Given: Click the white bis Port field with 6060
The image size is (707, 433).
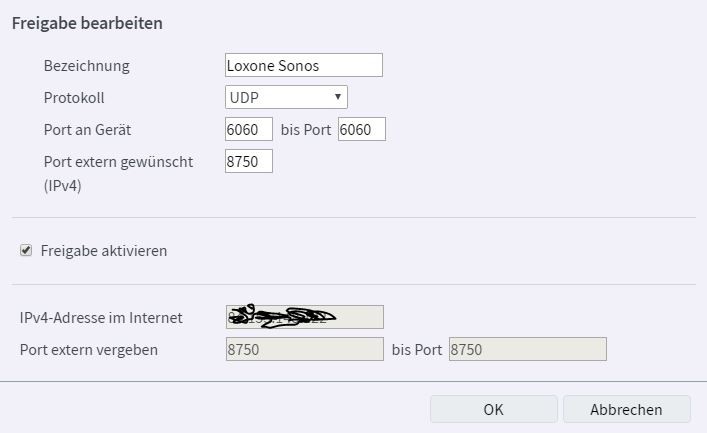Looking at the screenshot, I should tap(361, 129).
